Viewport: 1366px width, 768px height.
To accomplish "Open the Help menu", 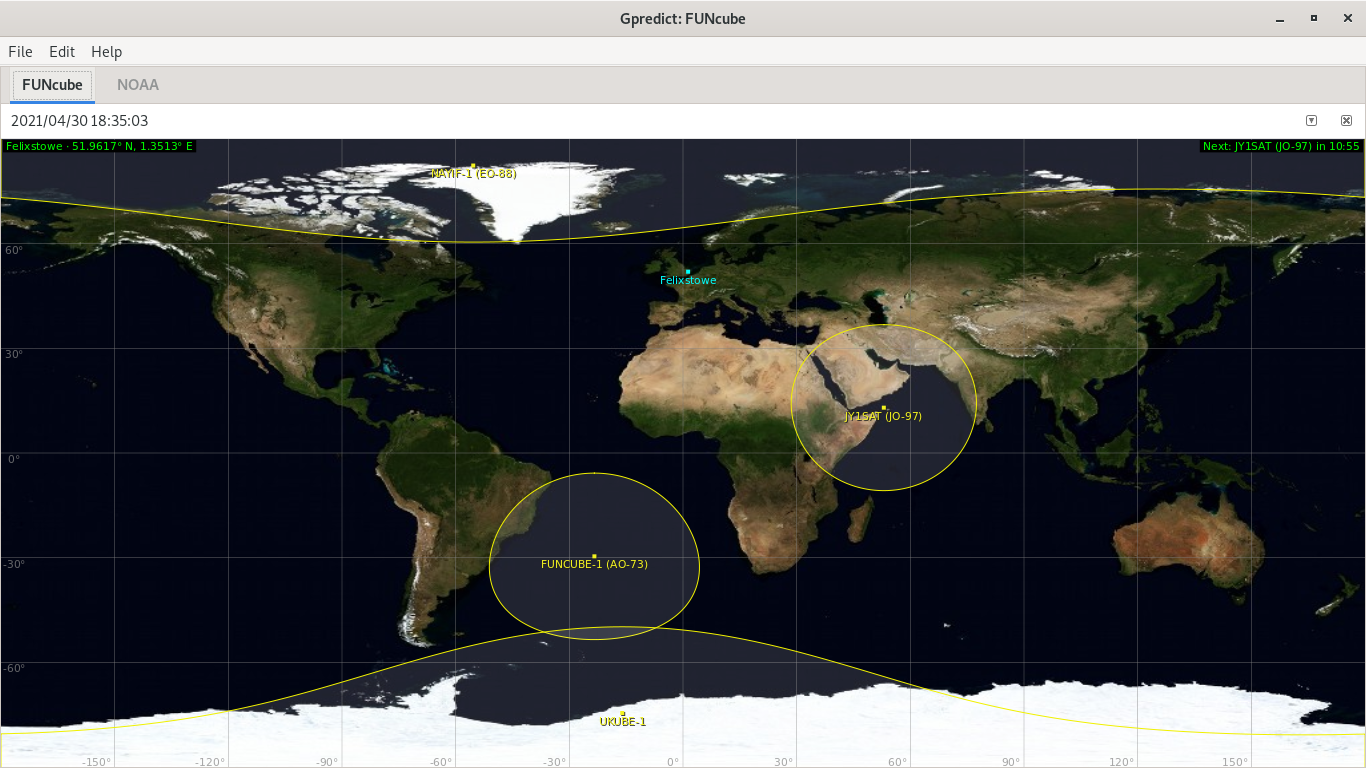I will (106, 51).
